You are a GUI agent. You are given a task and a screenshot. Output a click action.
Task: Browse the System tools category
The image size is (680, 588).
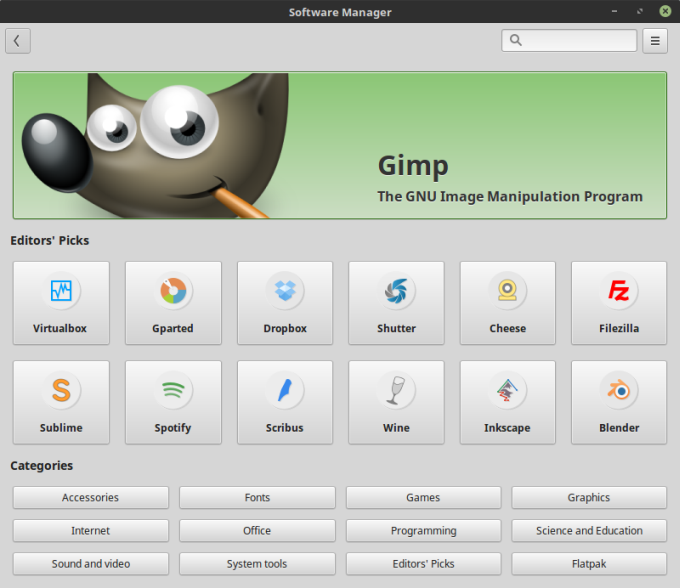(x=257, y=564)
